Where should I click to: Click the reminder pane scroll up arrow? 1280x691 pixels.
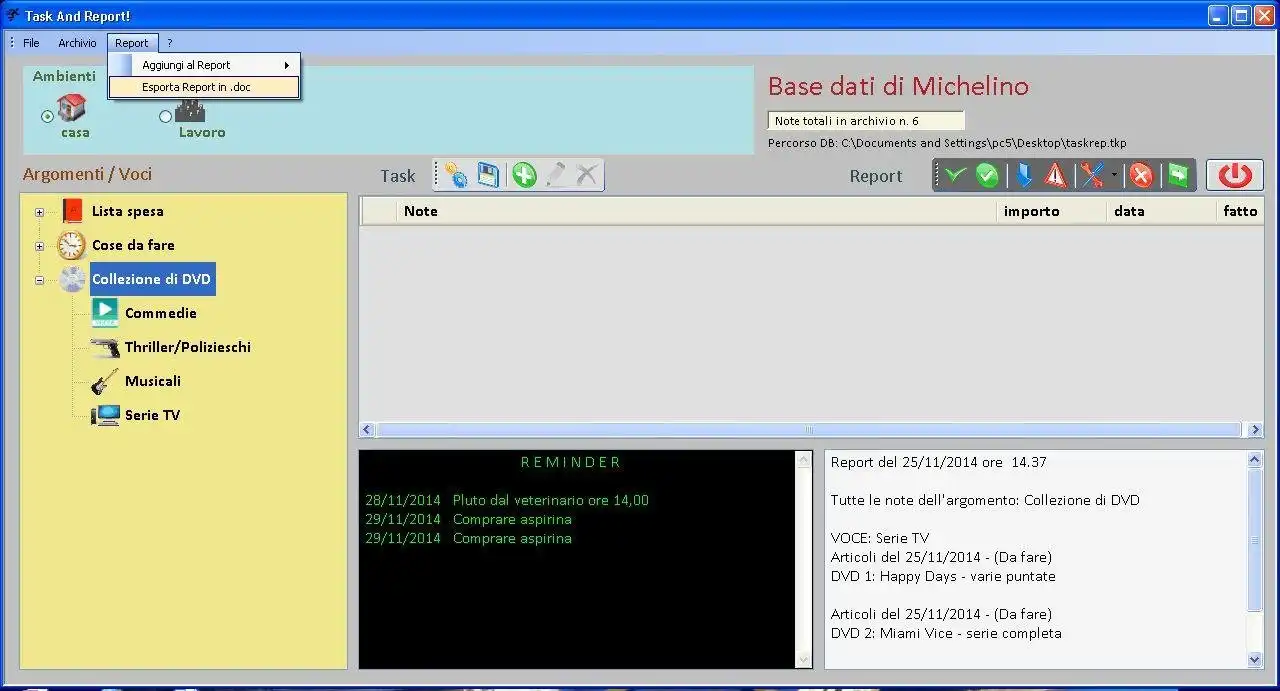point(804,459)
